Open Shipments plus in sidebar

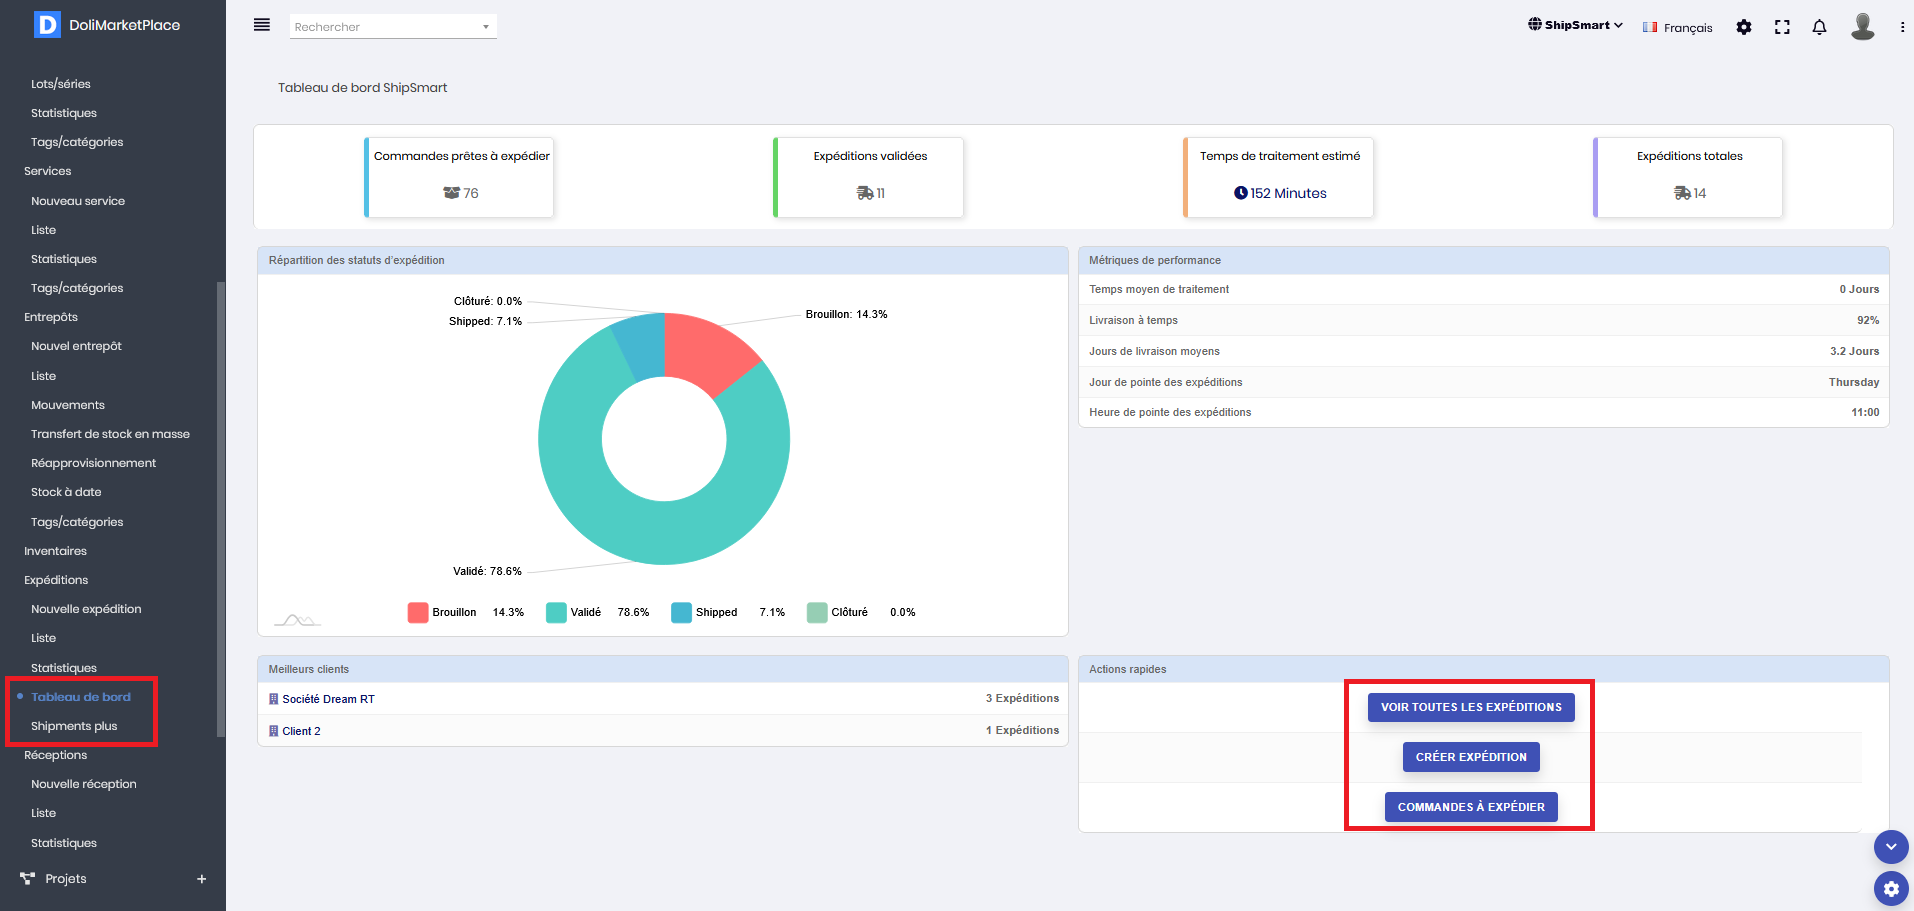[x=74, y=726]
